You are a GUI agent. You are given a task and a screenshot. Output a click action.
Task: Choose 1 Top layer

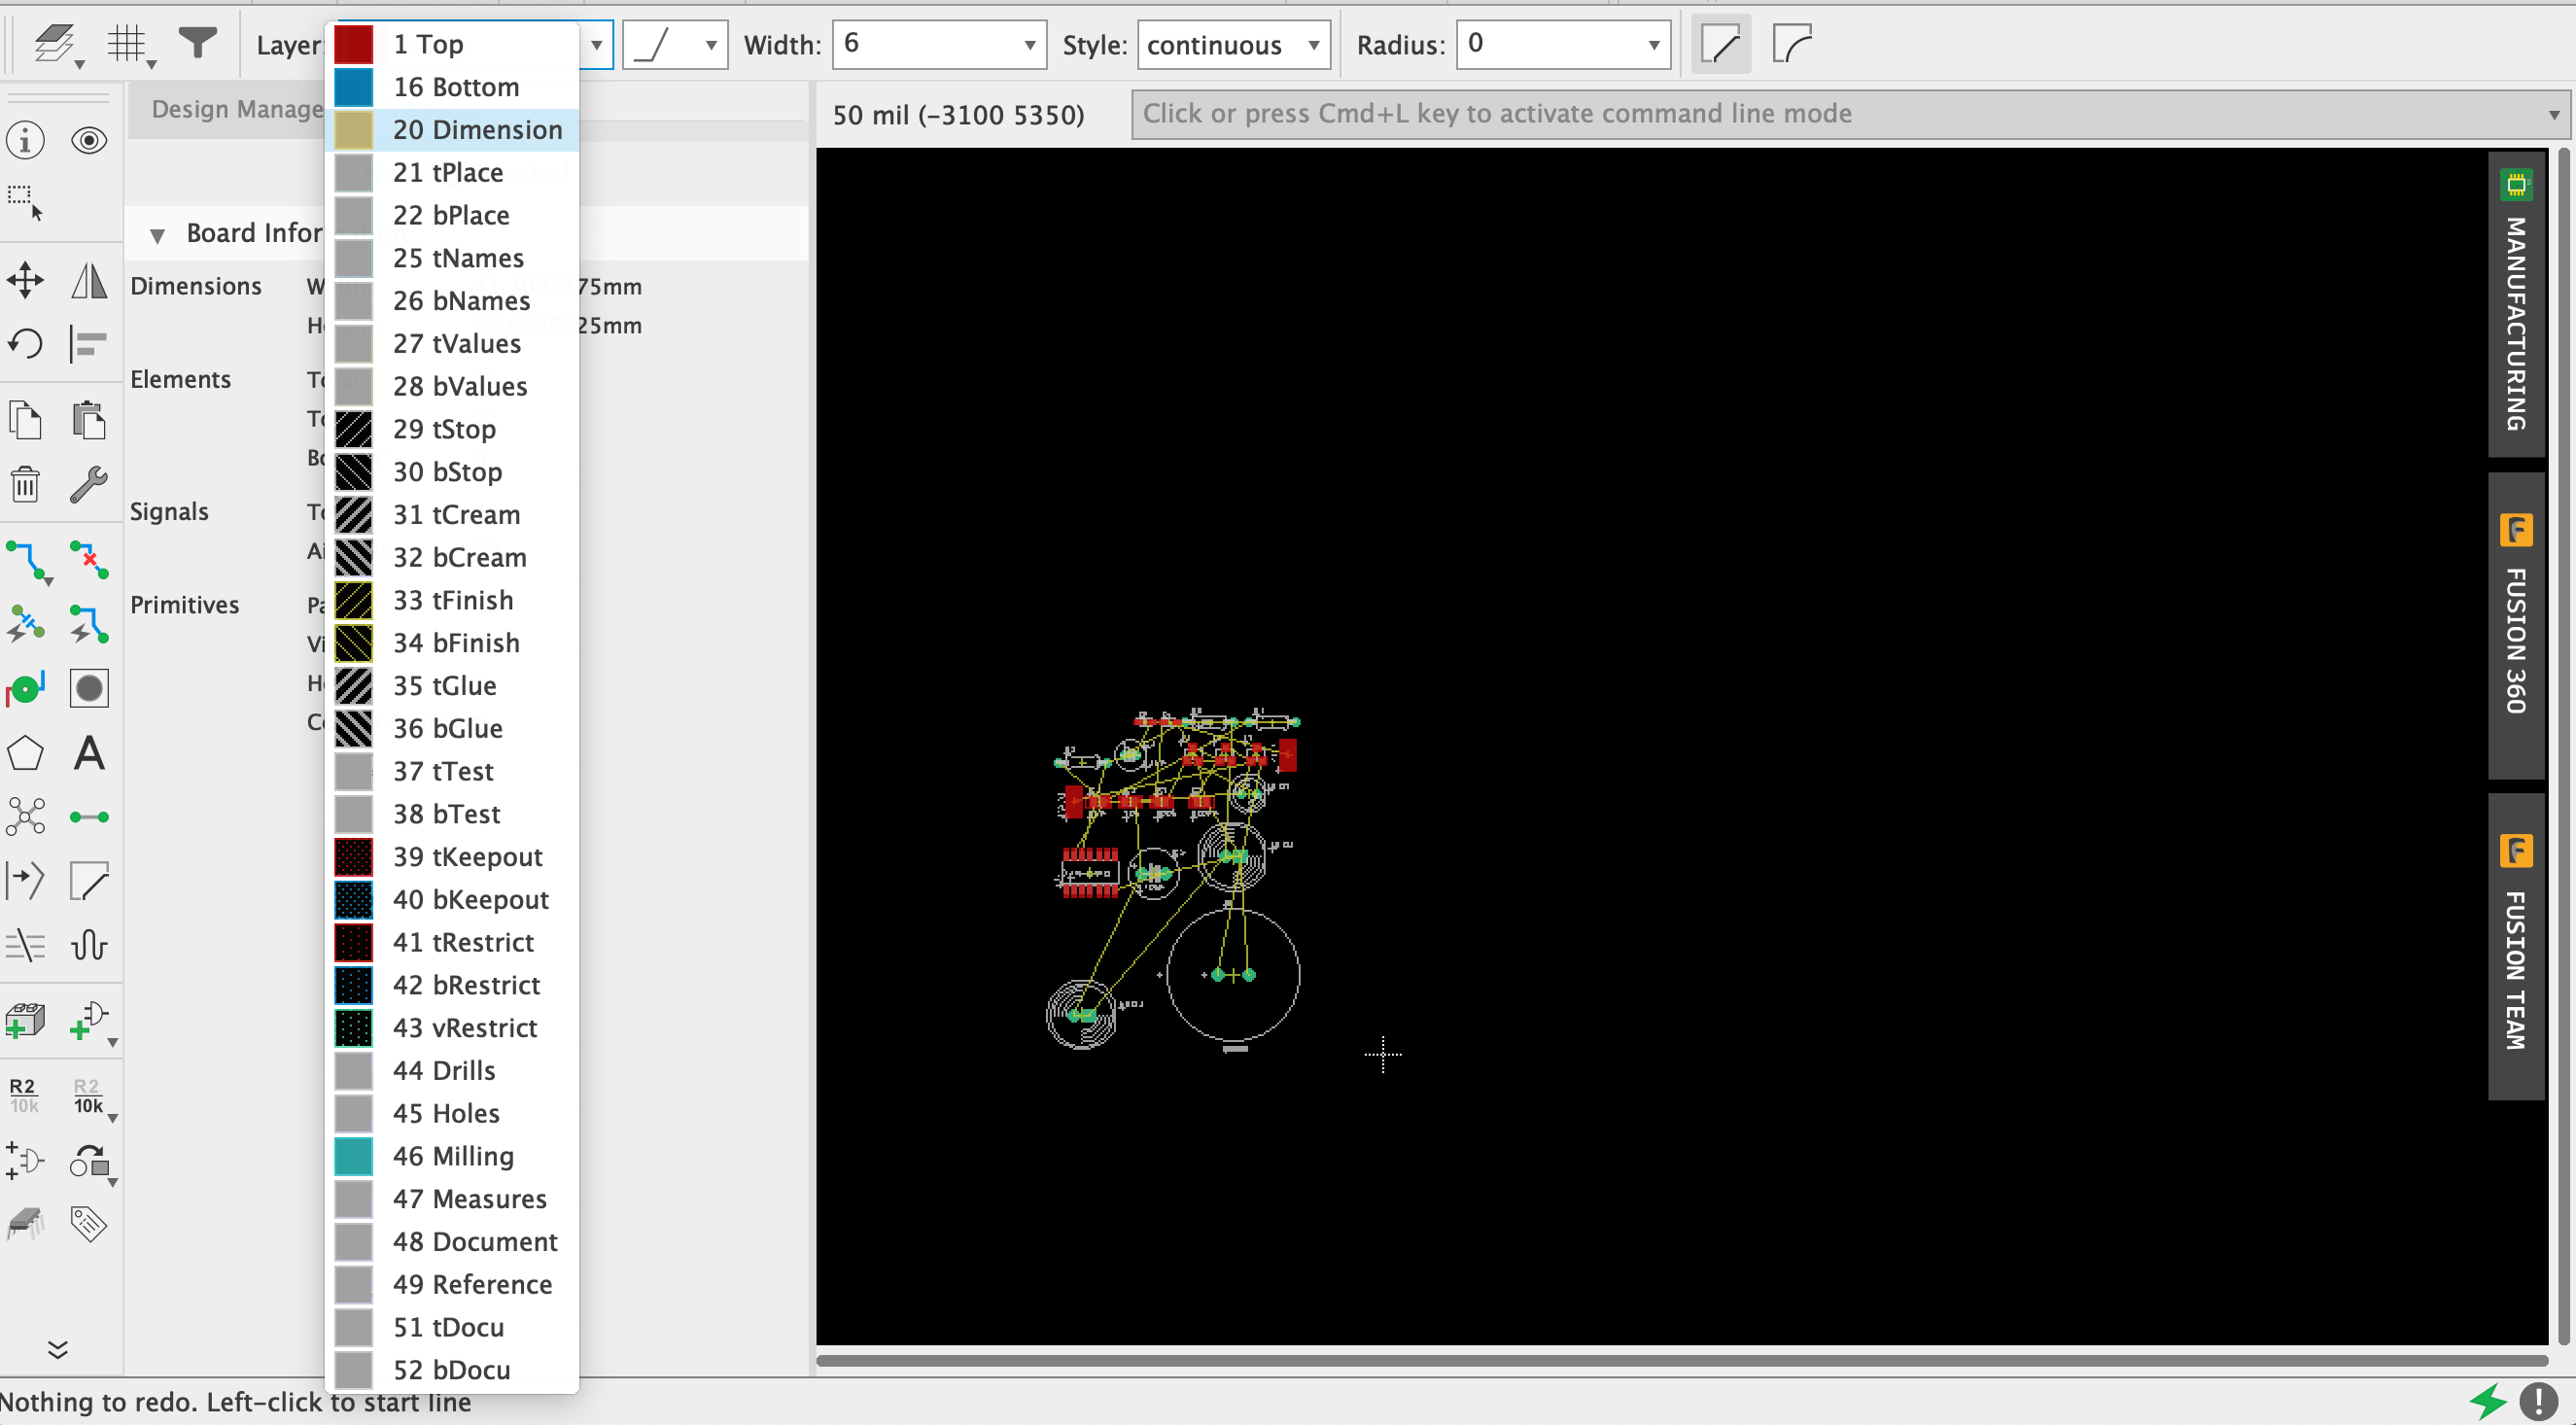[453, 44]
